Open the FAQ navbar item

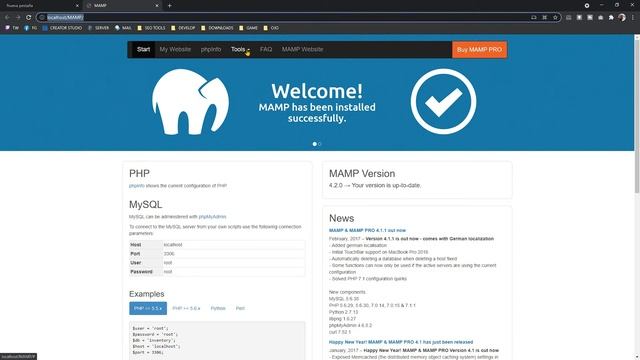coord(266,49)
